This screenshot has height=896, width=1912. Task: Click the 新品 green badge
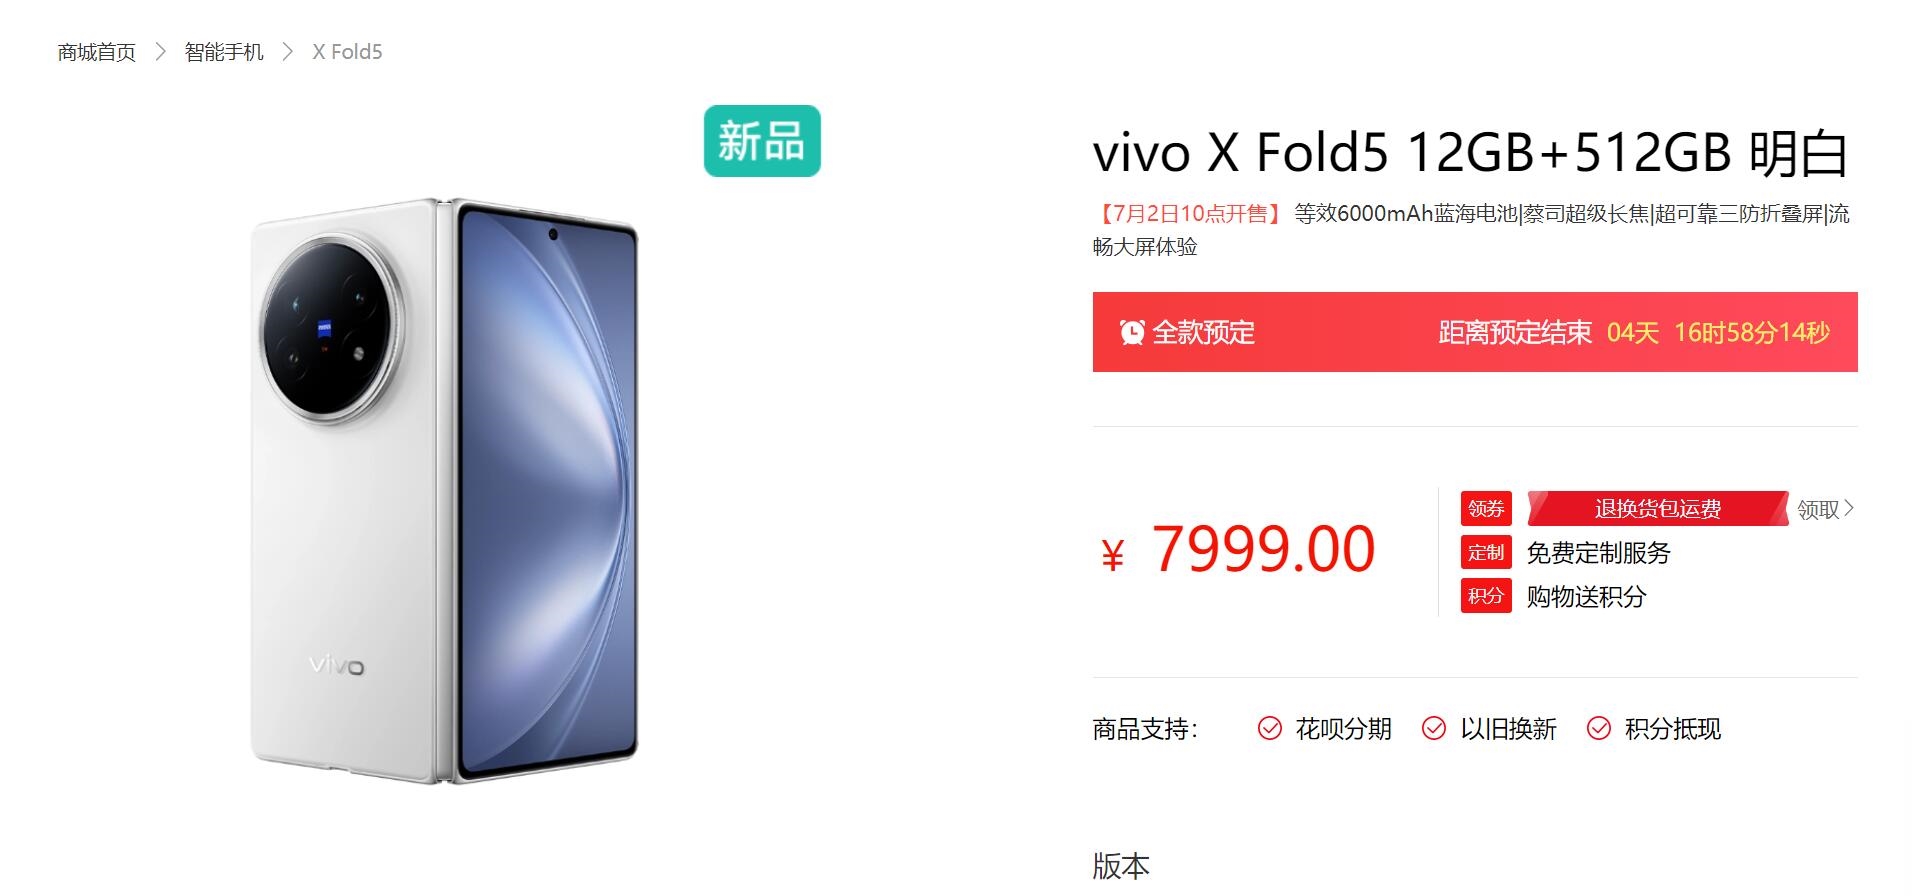click(762, 141)
